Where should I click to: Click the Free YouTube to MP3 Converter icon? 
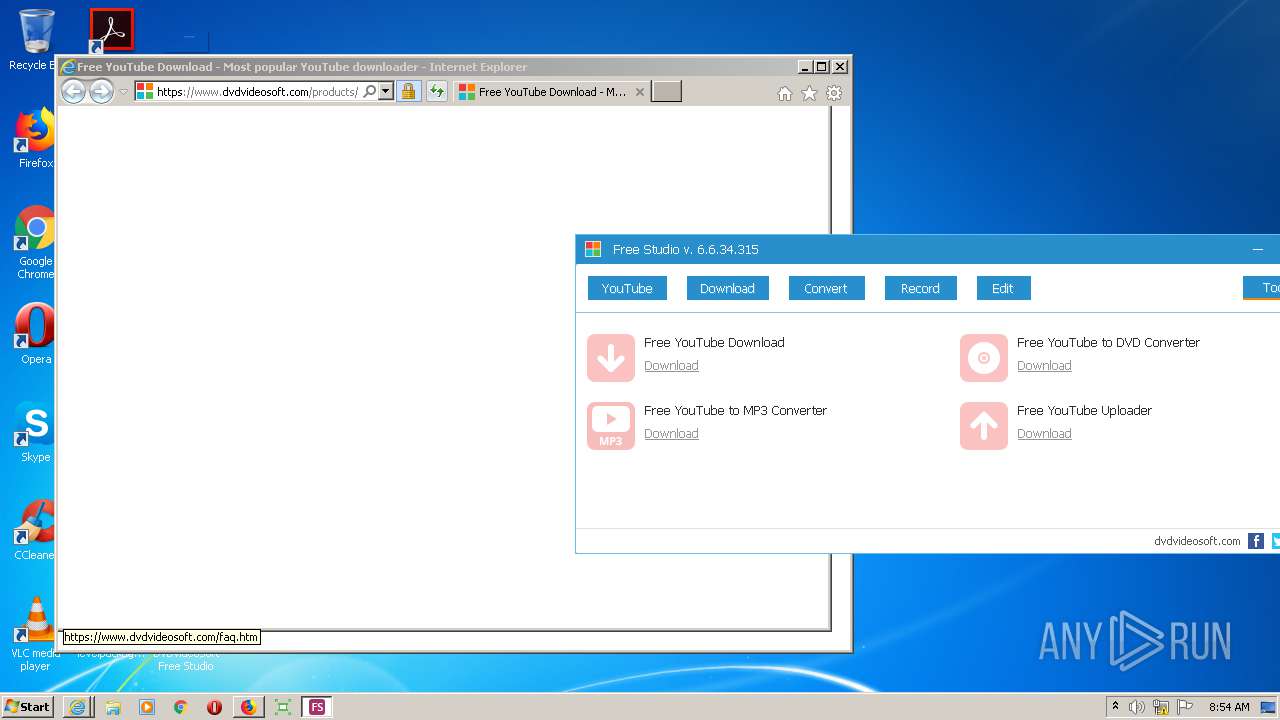click(x=611, y=425)
